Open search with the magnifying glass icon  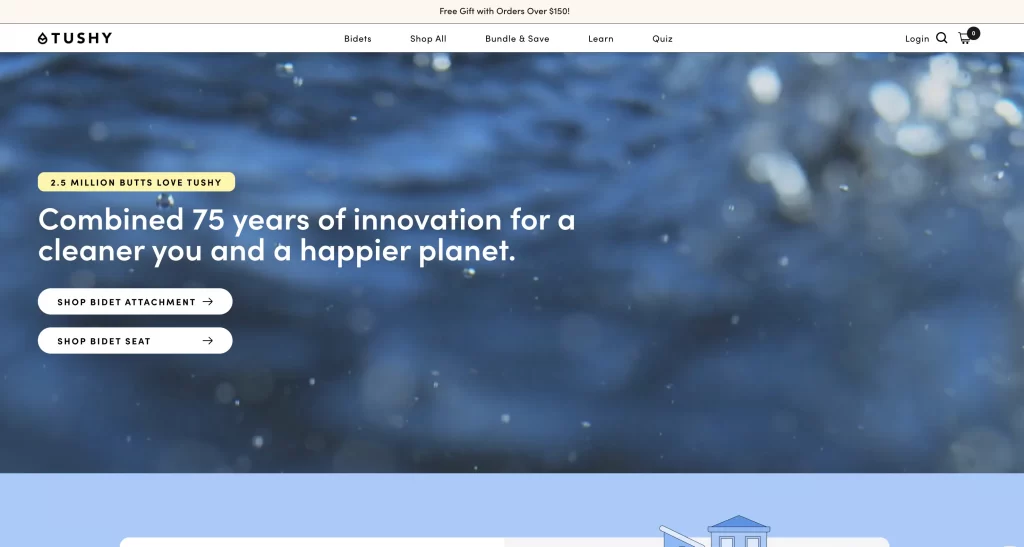pyautogui.click(x=941, y=38)
